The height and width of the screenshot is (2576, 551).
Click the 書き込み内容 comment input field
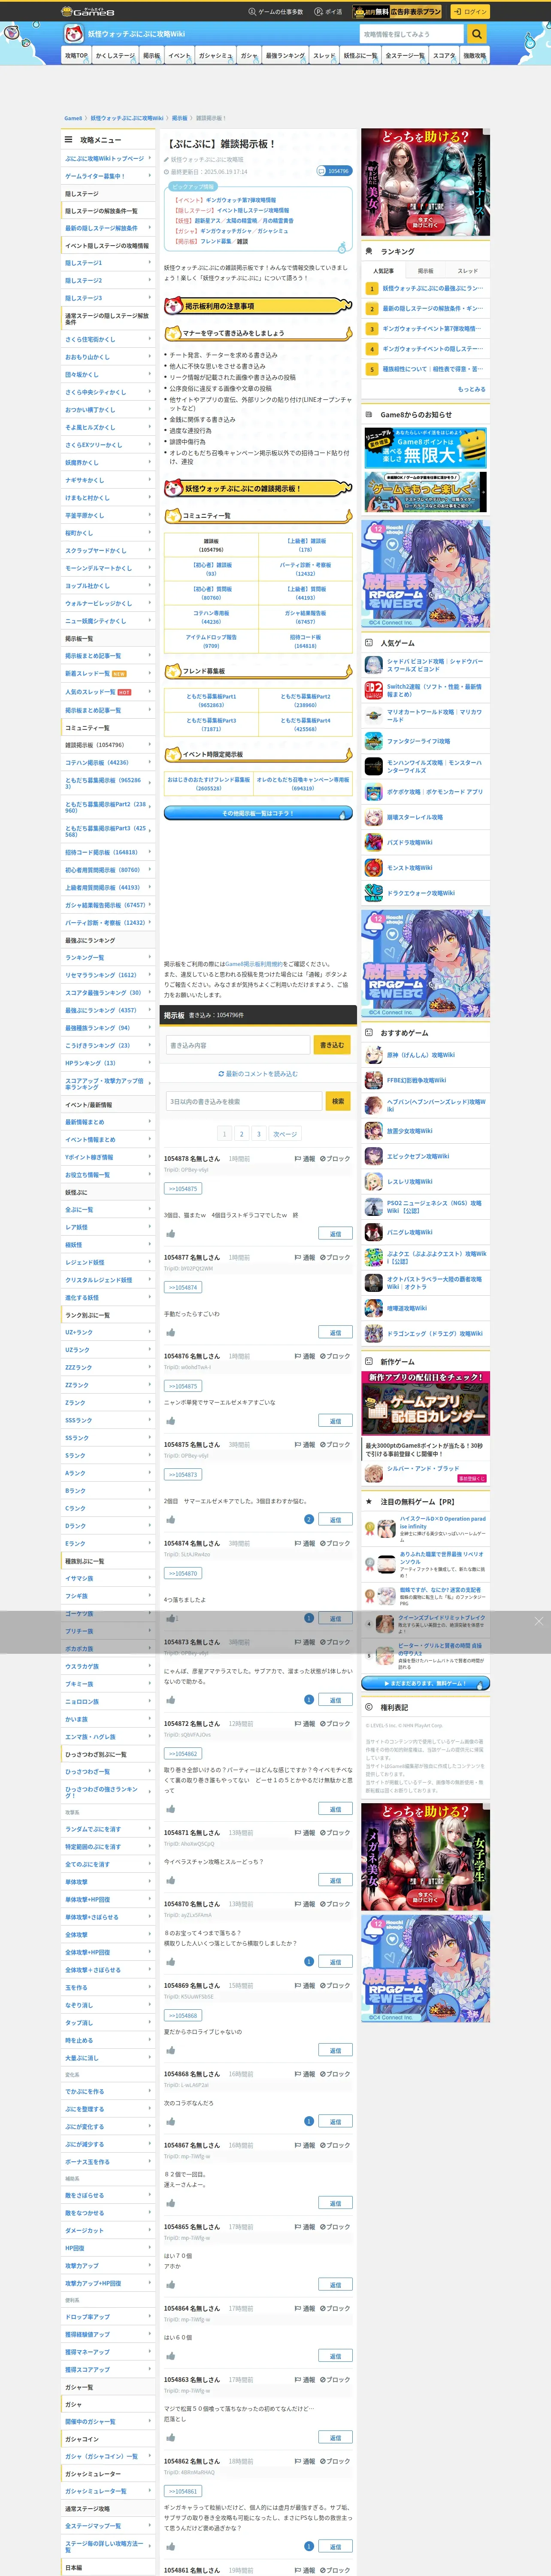pos(238,1045)
